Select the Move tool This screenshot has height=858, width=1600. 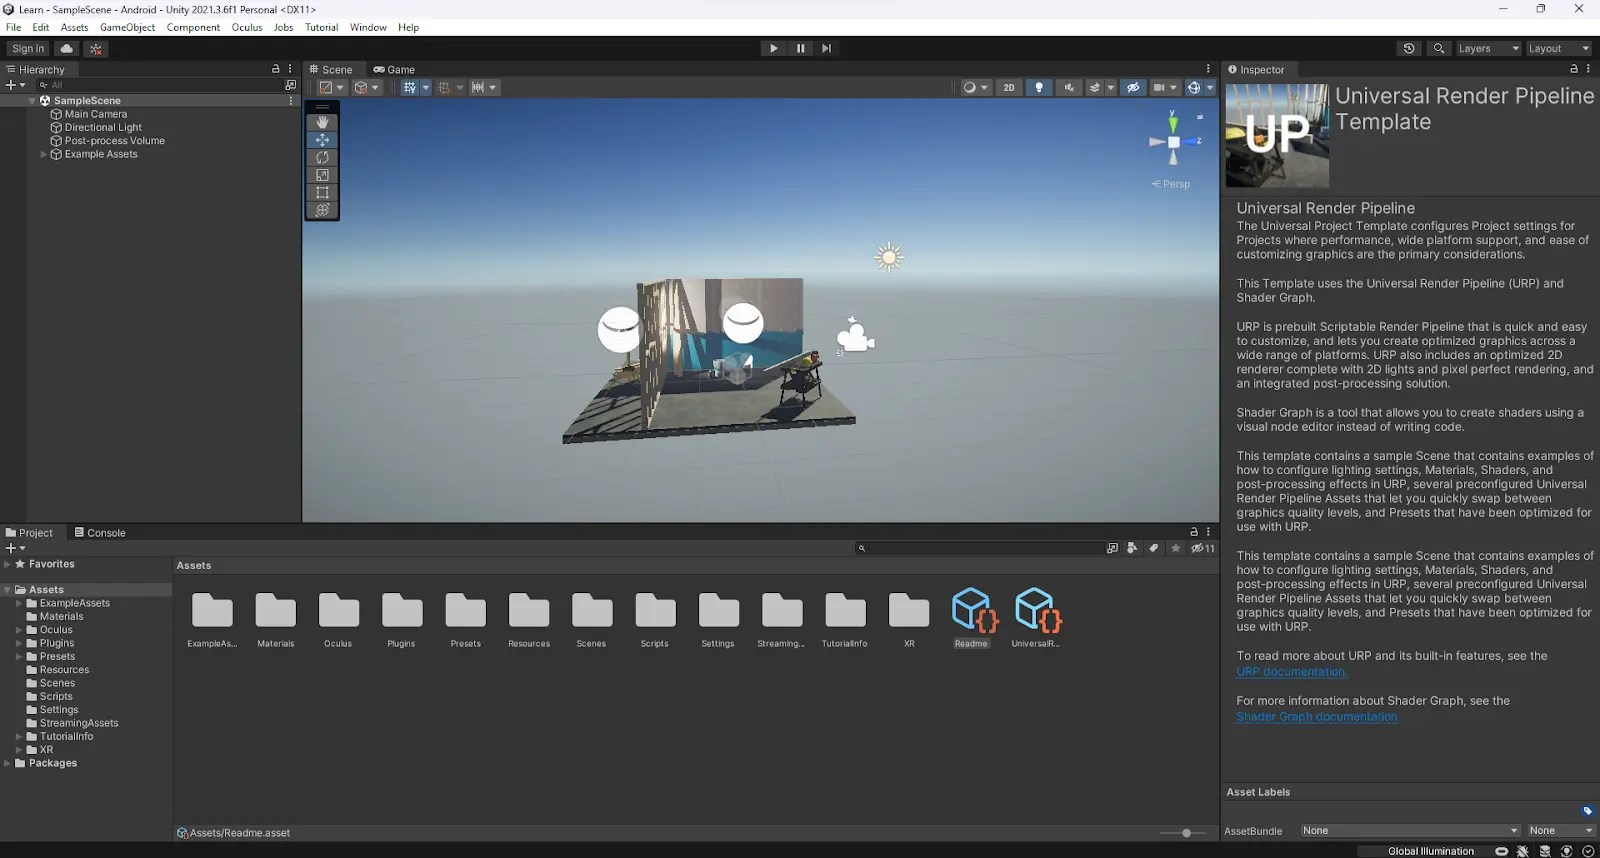[322, 140]
